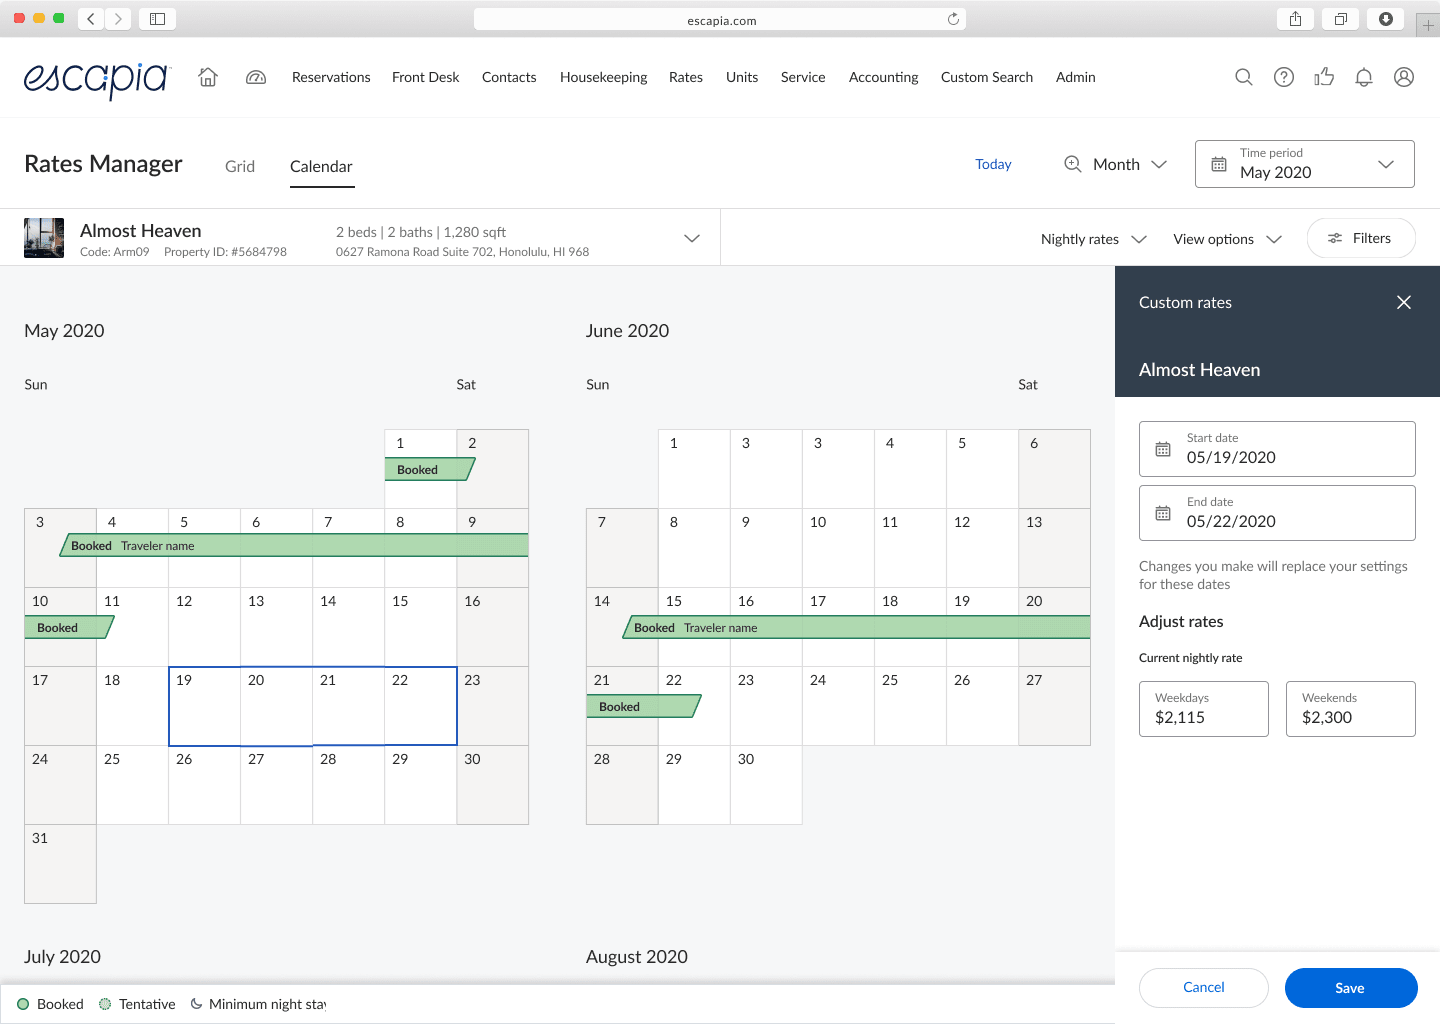
Task: Click the browser share icon
Action: 1295,18
